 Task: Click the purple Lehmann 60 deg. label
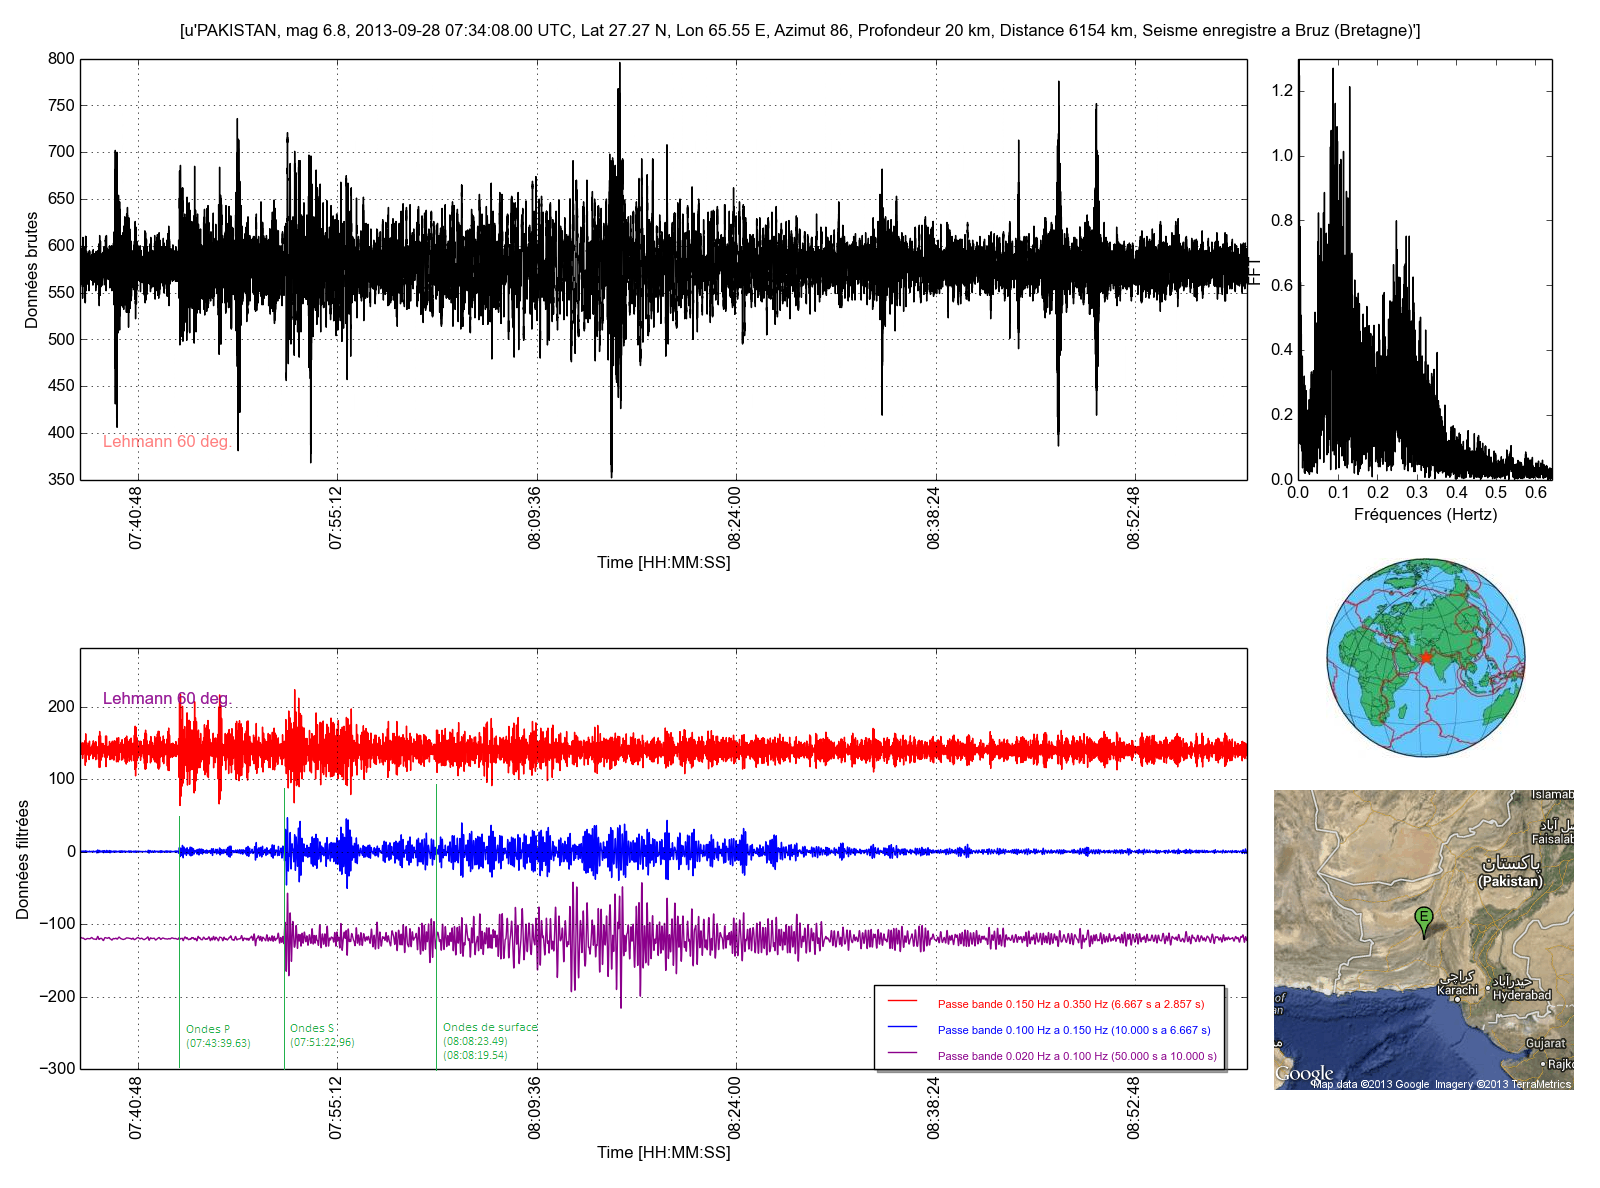click(167, 698)
